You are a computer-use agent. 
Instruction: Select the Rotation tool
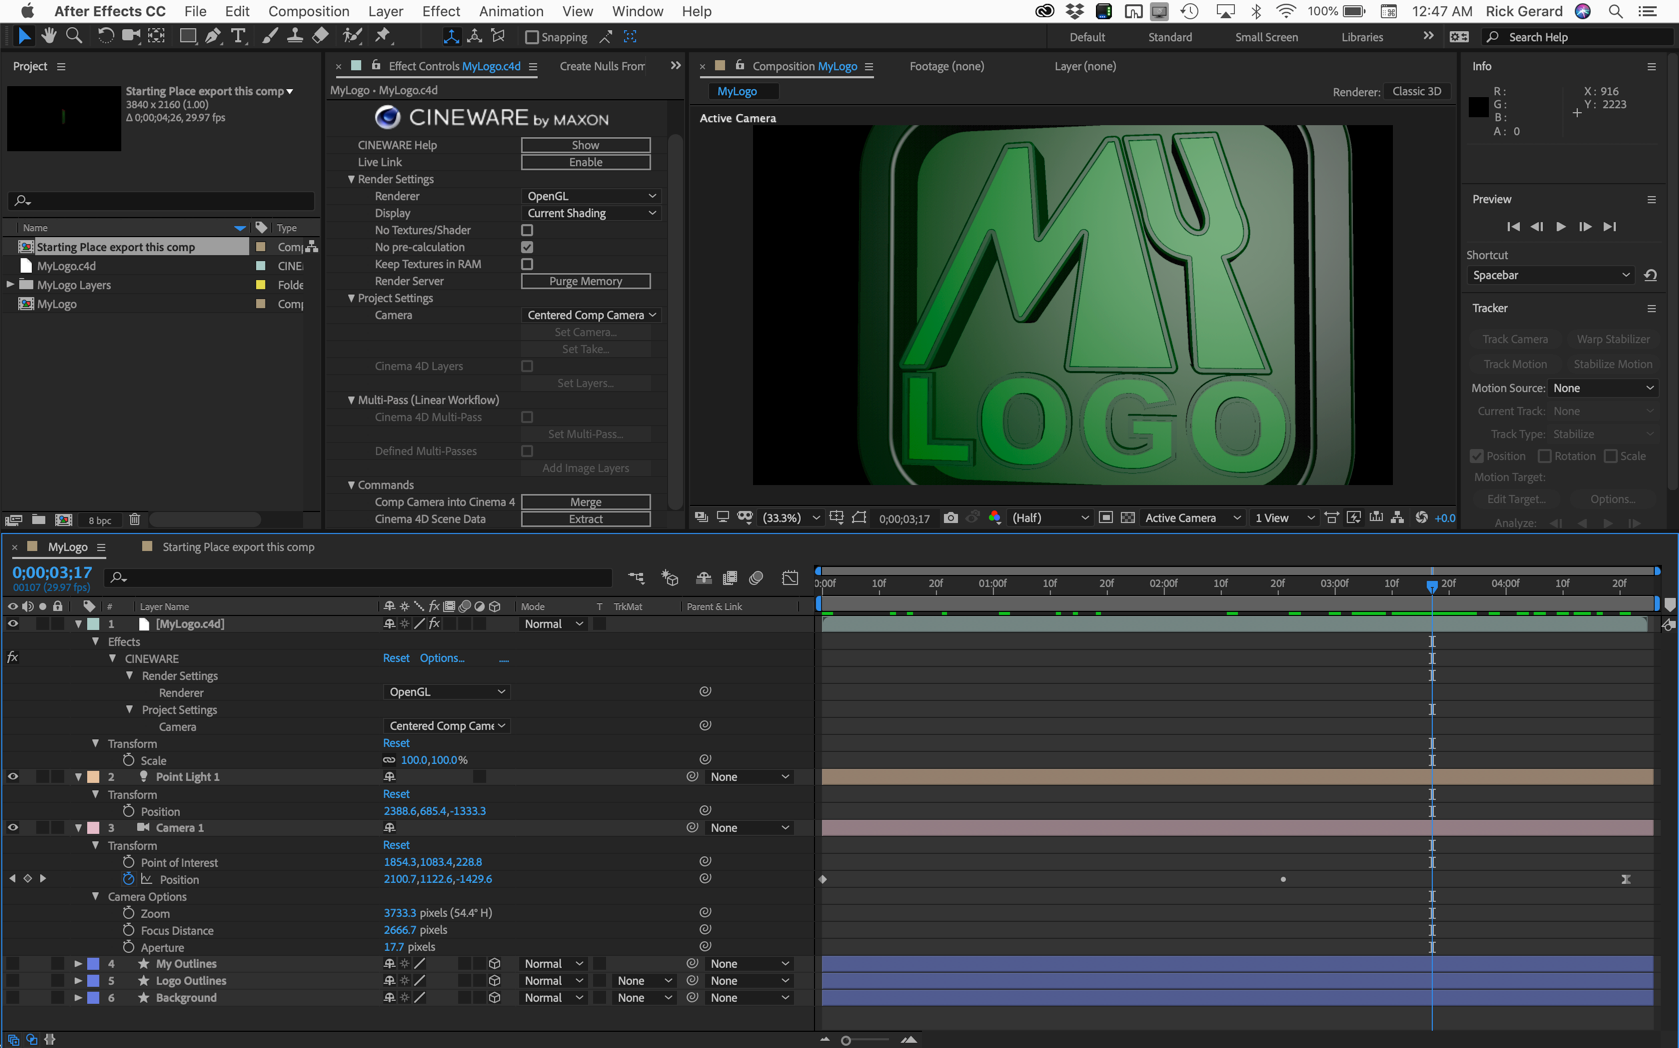[x=105, y=36]
